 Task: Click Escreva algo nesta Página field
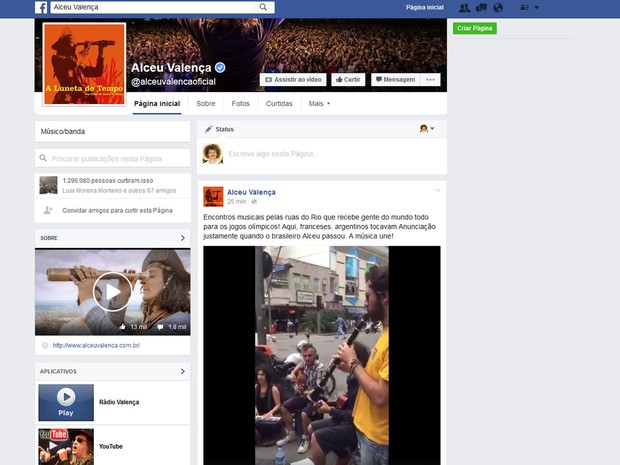(x=274, y=154)
